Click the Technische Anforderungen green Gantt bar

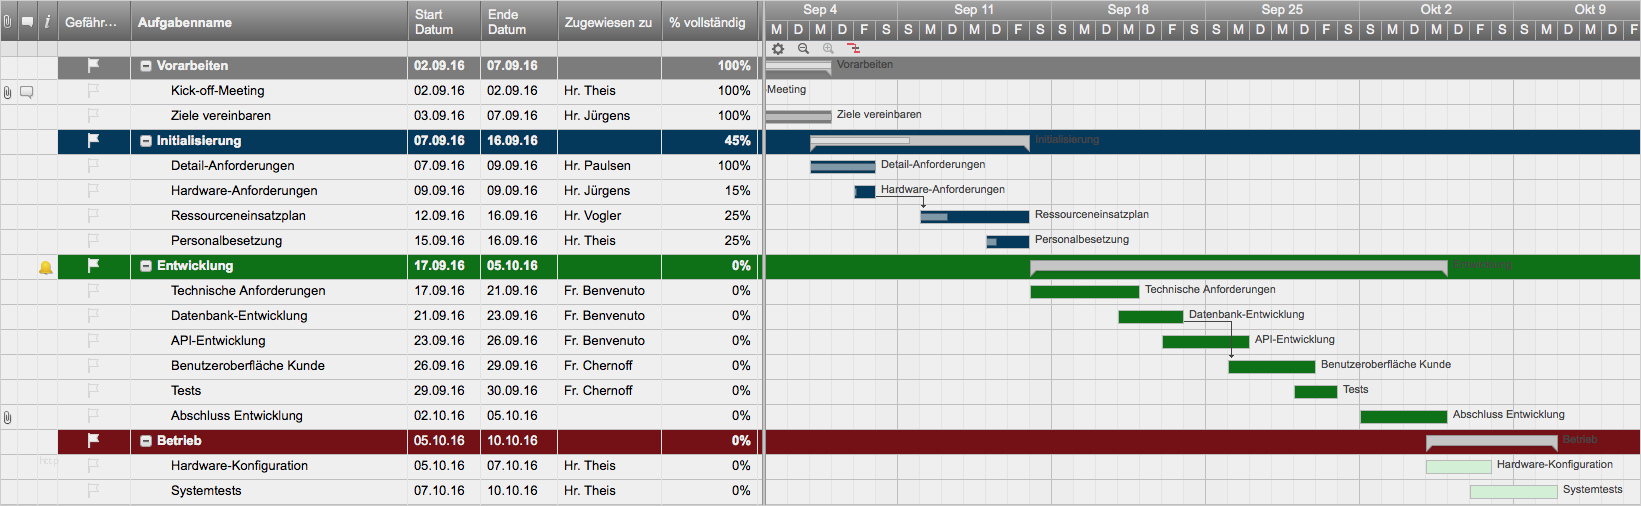click(x=1084, y=292)
